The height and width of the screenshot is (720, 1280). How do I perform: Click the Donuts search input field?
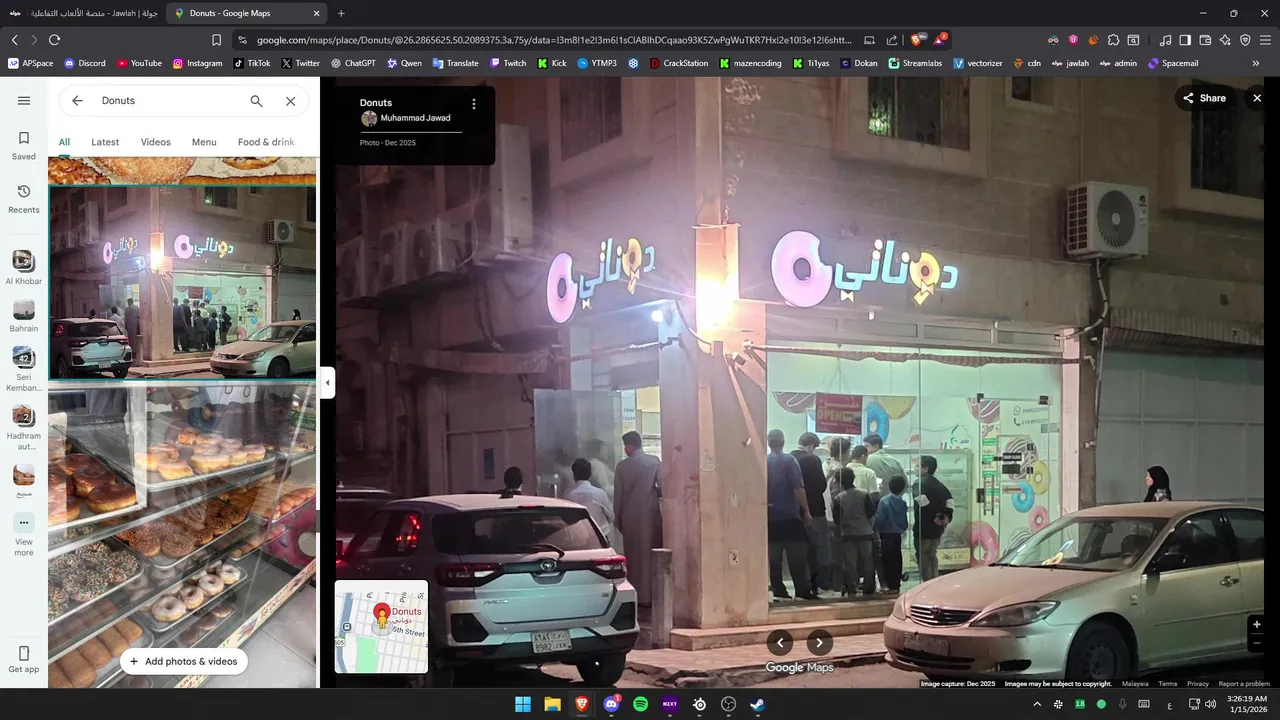[x=168, y=101]
